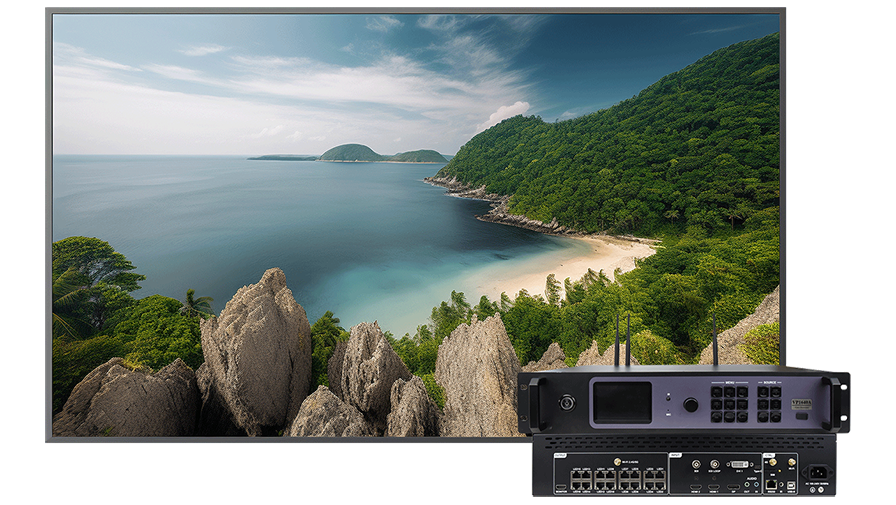Screen dimensions: 896x505
Task: Click the distant island on the display
Action: 352,153
